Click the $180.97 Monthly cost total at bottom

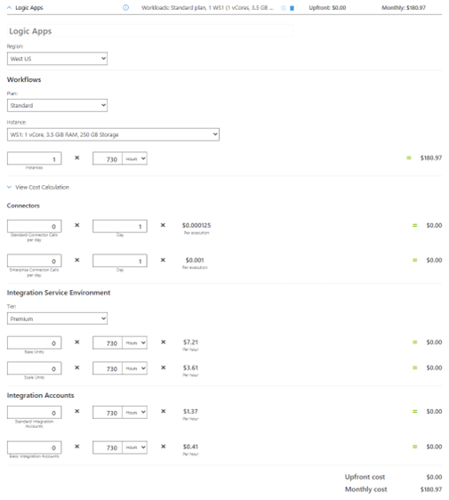coord(431,489)
